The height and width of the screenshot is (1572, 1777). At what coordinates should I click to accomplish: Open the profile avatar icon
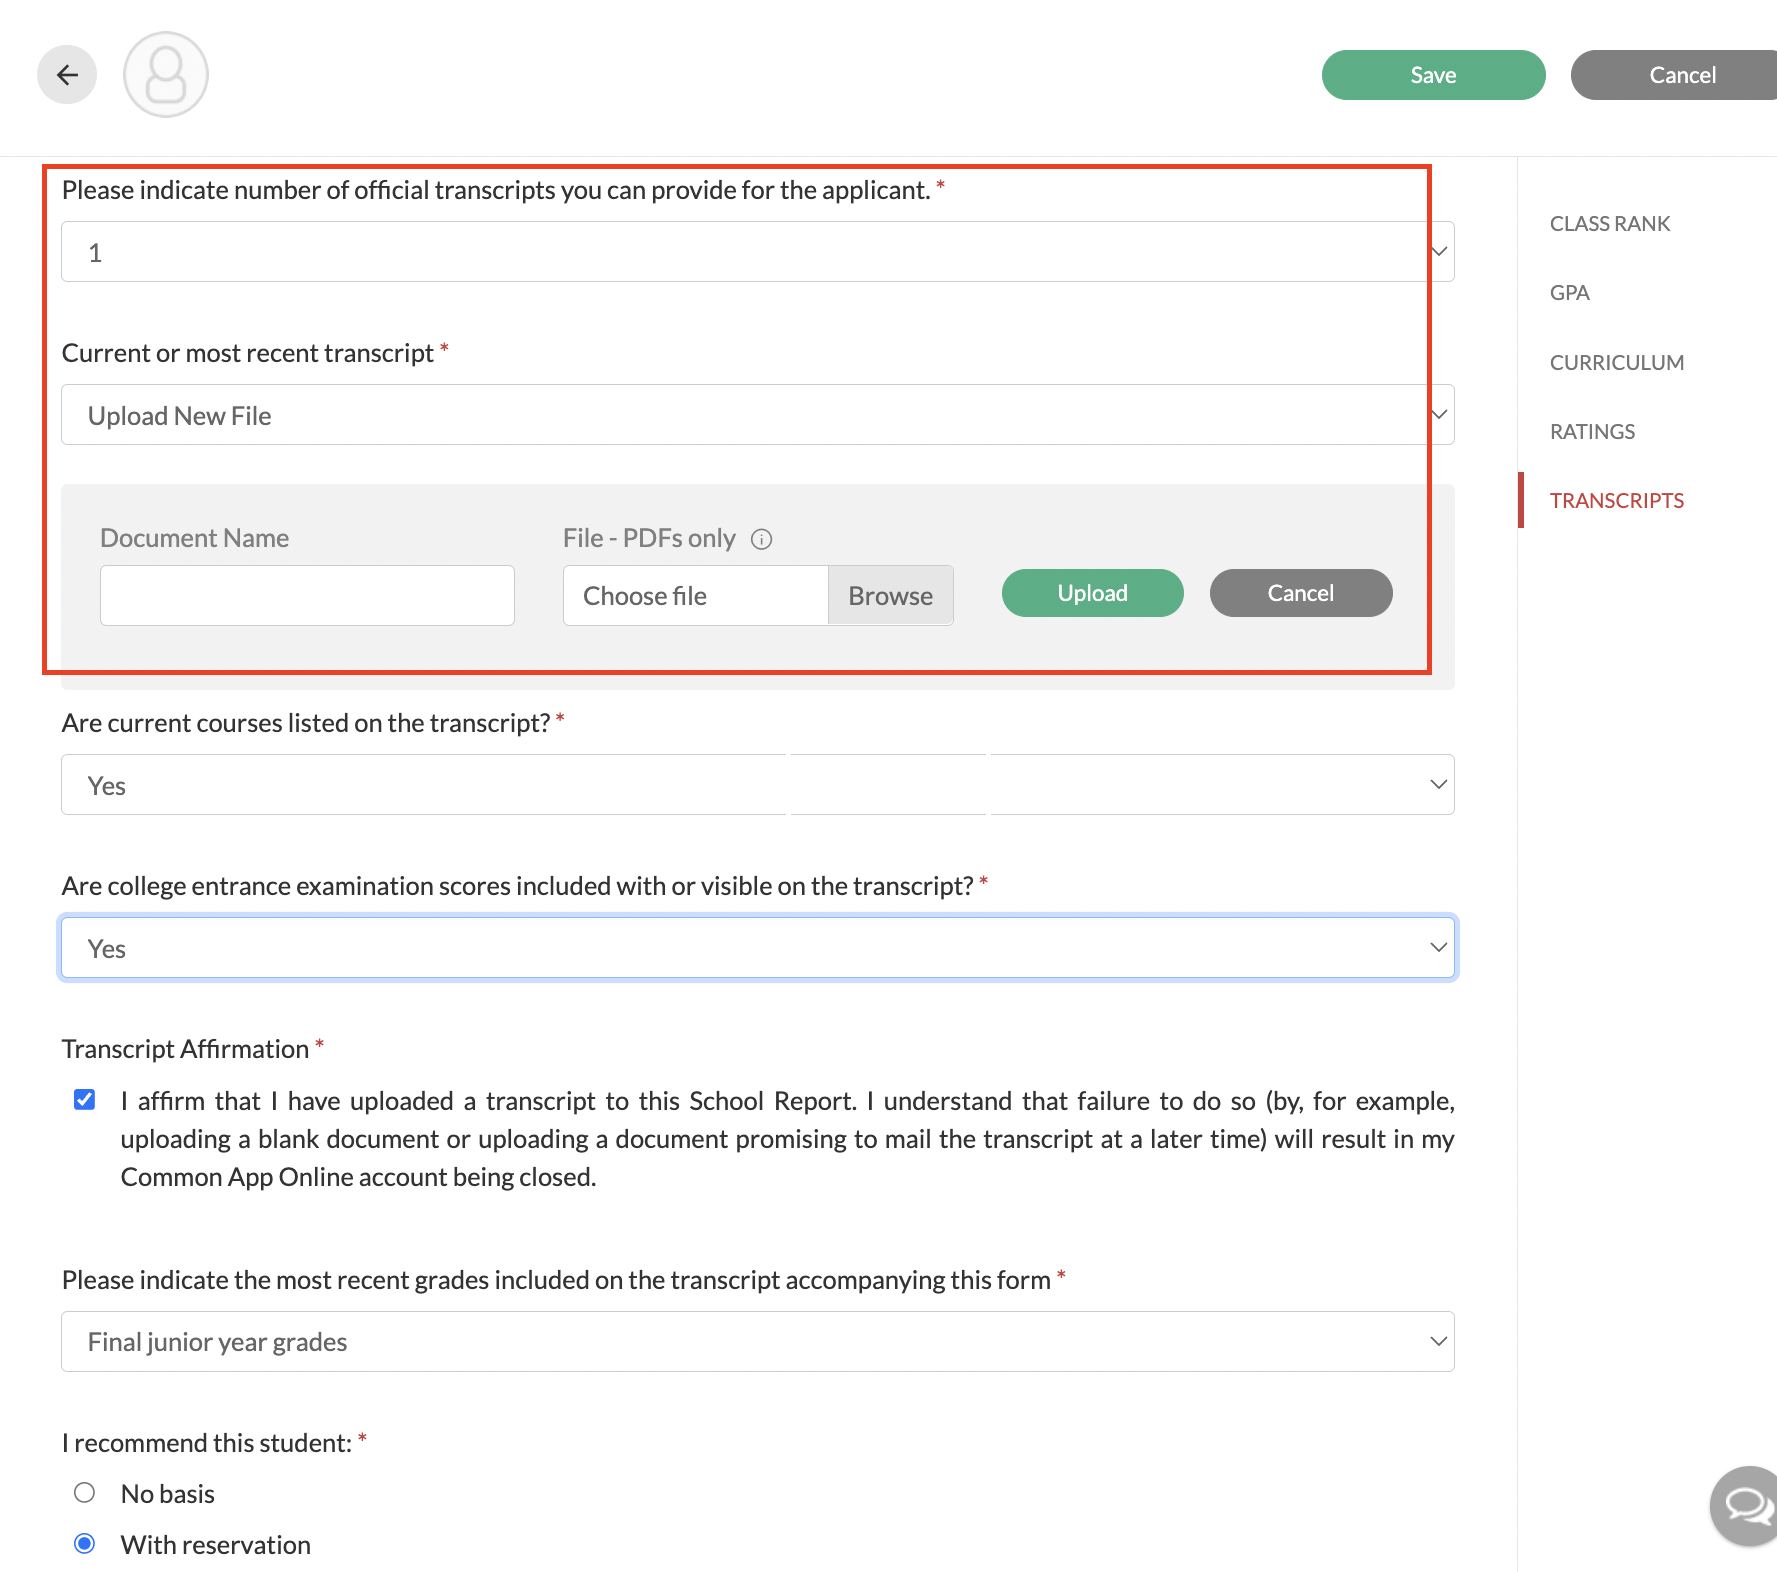(x=166, y=75)
